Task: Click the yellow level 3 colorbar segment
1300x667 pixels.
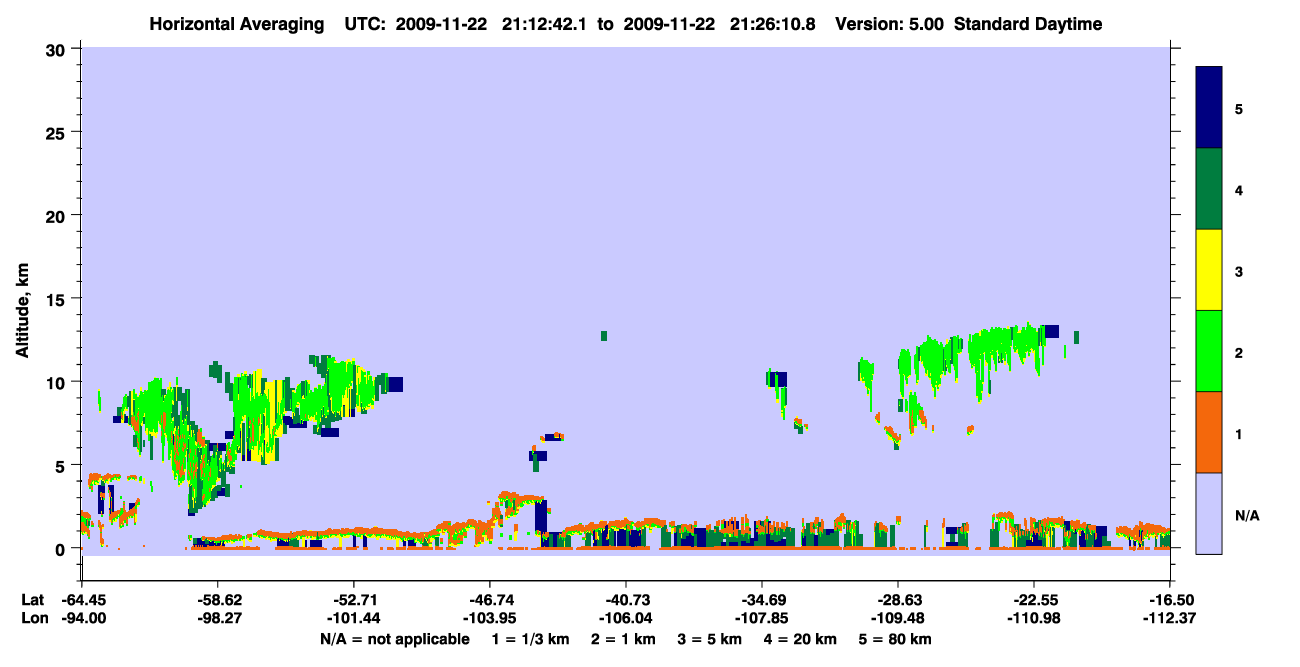Action: 1209,270
